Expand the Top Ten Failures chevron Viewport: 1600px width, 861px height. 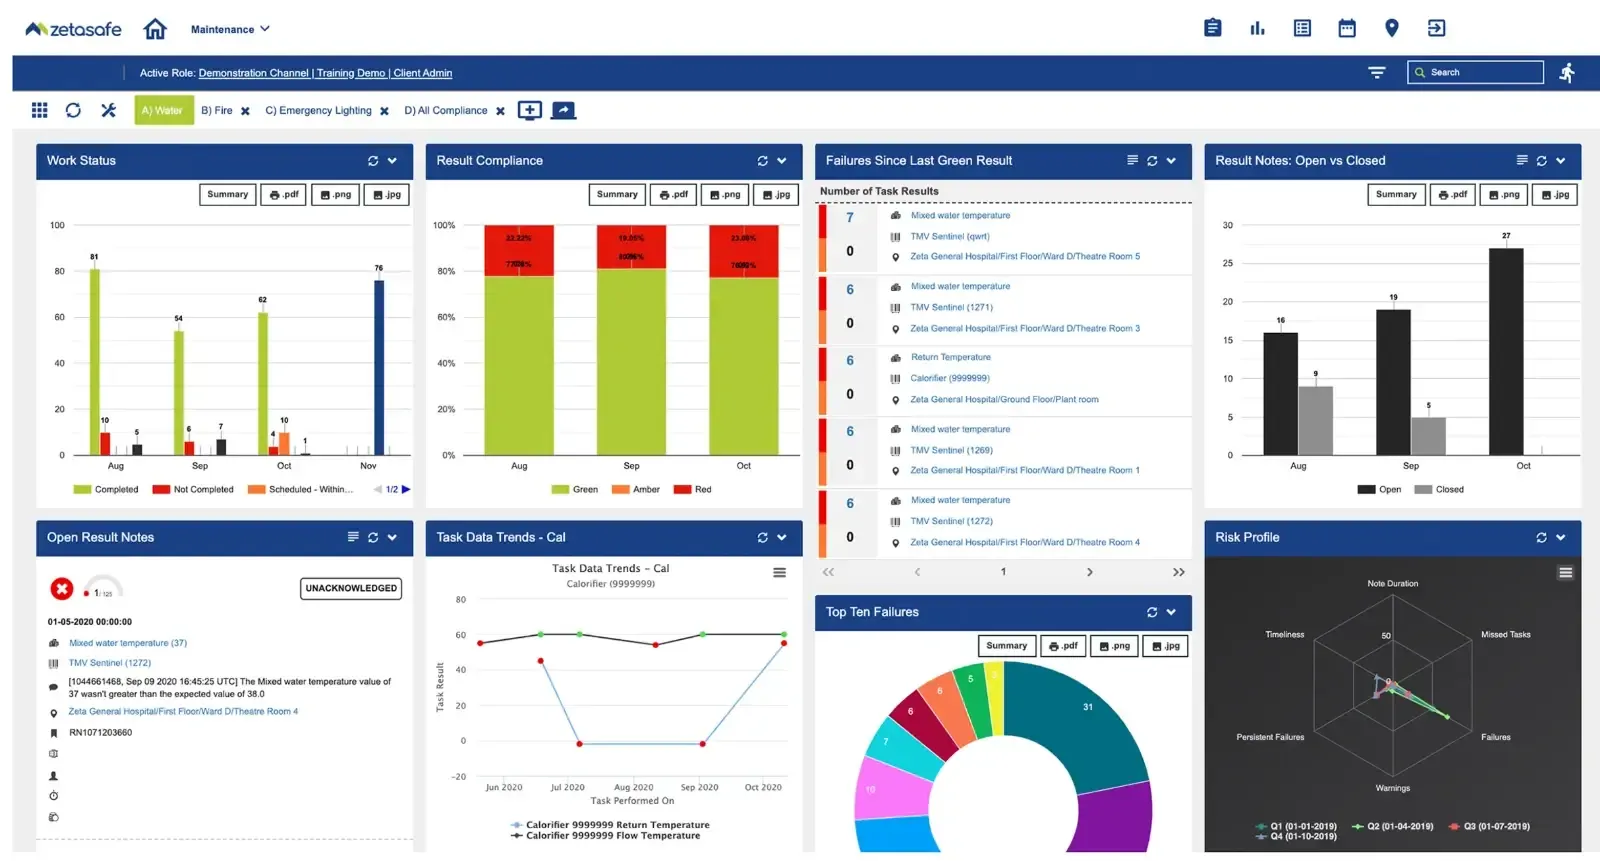point(1171,612)
